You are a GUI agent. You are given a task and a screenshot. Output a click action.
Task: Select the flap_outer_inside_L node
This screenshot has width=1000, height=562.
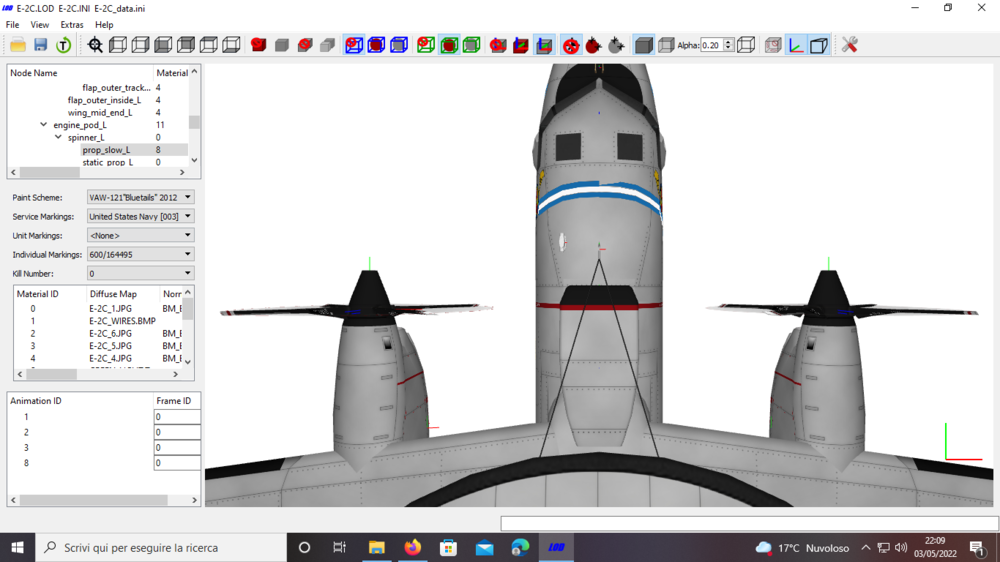(104, 100)
